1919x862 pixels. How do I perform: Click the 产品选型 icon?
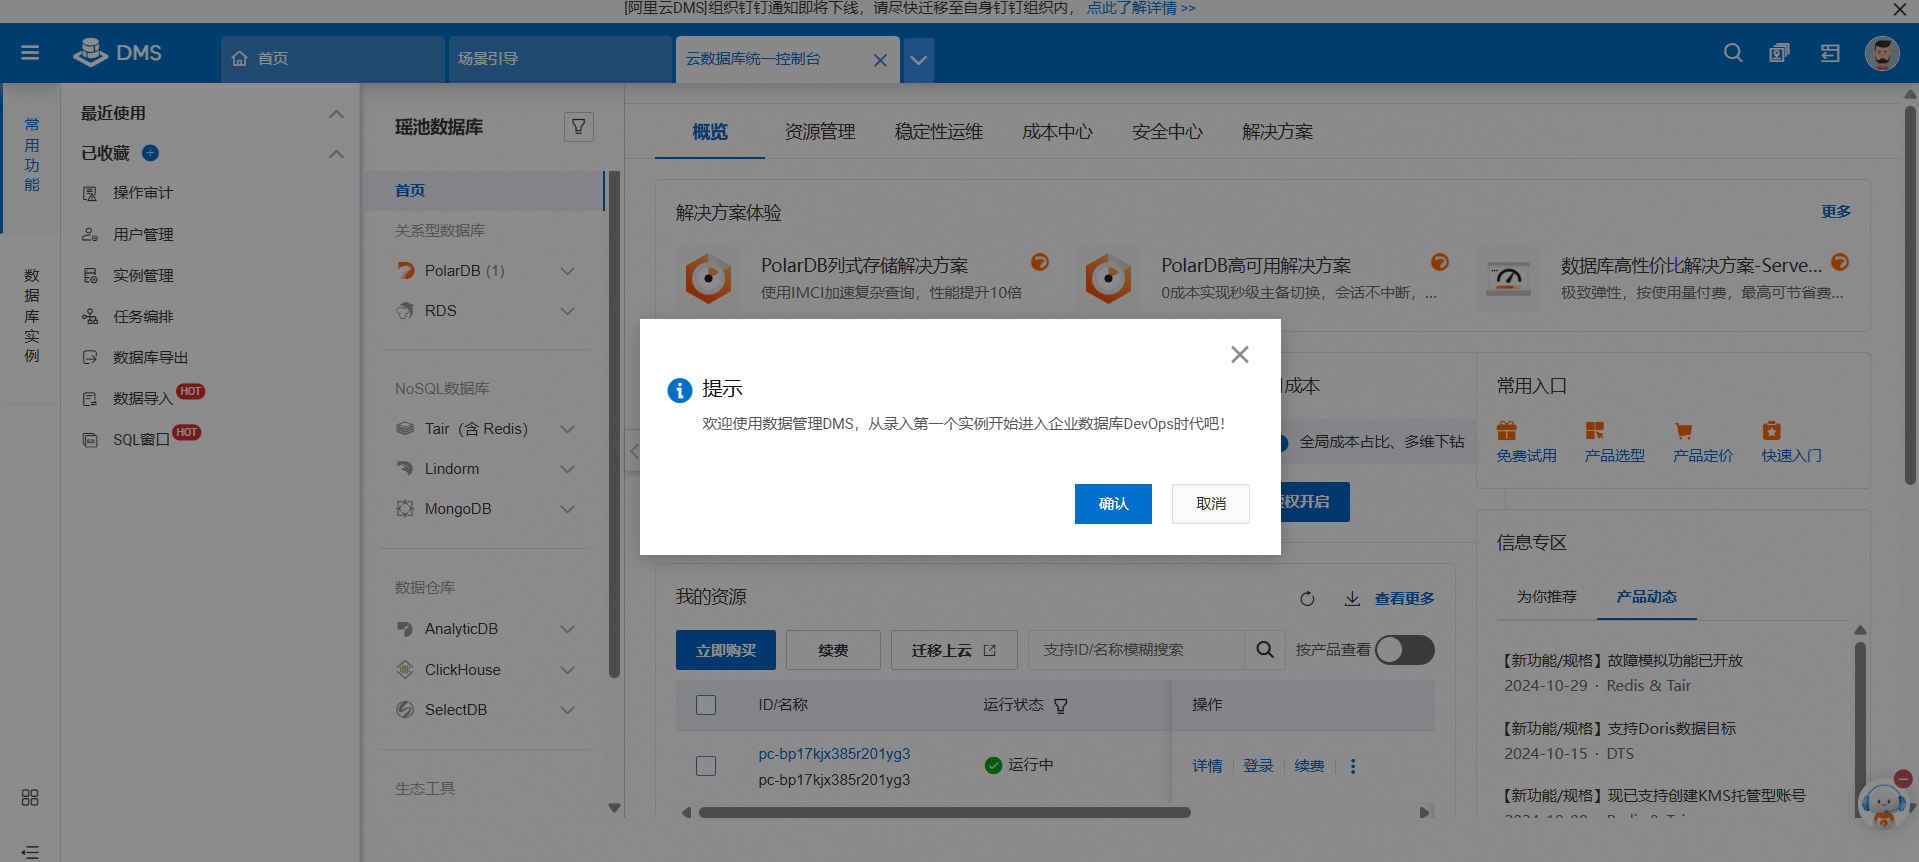(1595, 431)
